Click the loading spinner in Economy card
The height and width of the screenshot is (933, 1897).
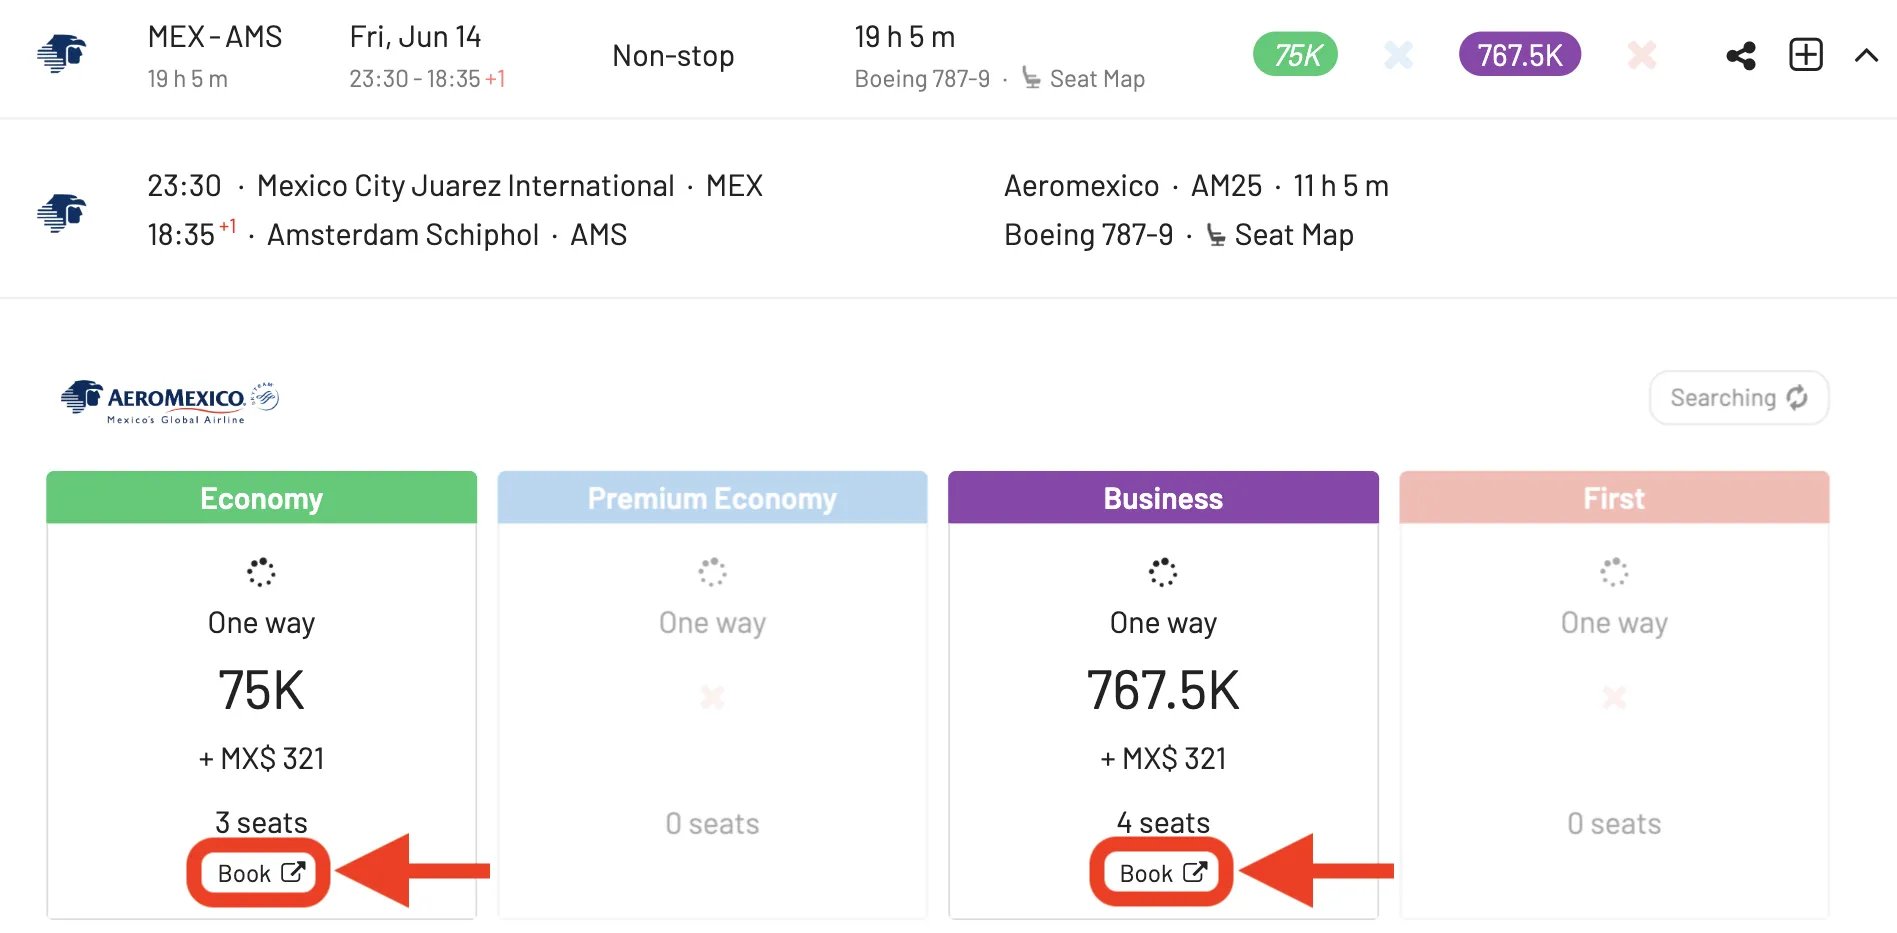click(261, 572)
